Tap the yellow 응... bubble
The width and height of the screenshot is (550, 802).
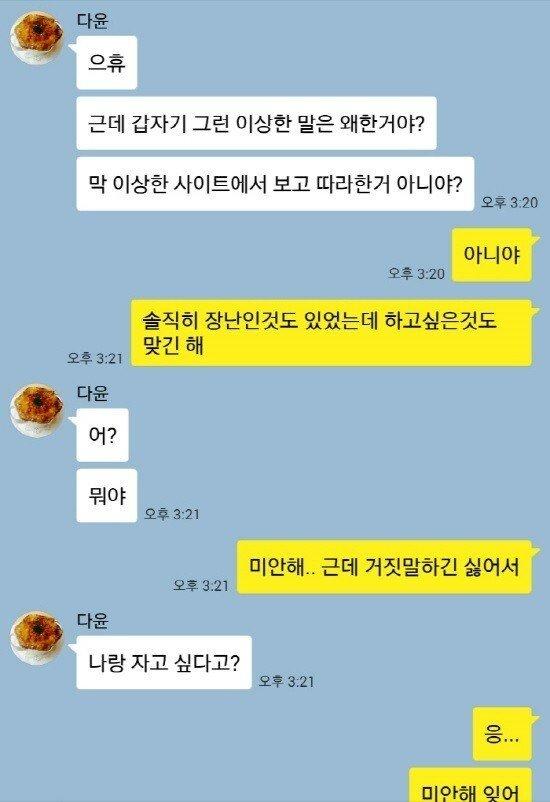coord(502,734)
